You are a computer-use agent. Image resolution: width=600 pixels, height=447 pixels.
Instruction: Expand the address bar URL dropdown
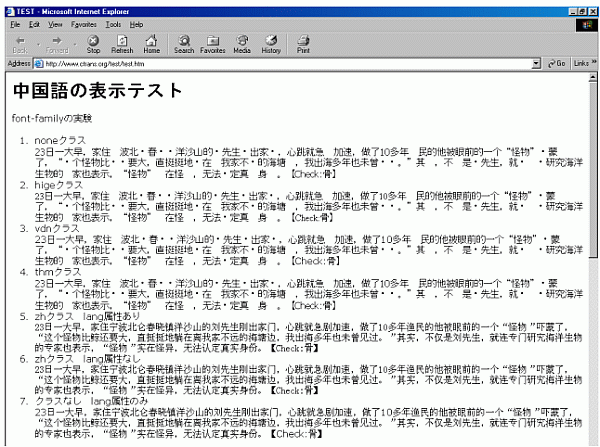tap(536, 64)
